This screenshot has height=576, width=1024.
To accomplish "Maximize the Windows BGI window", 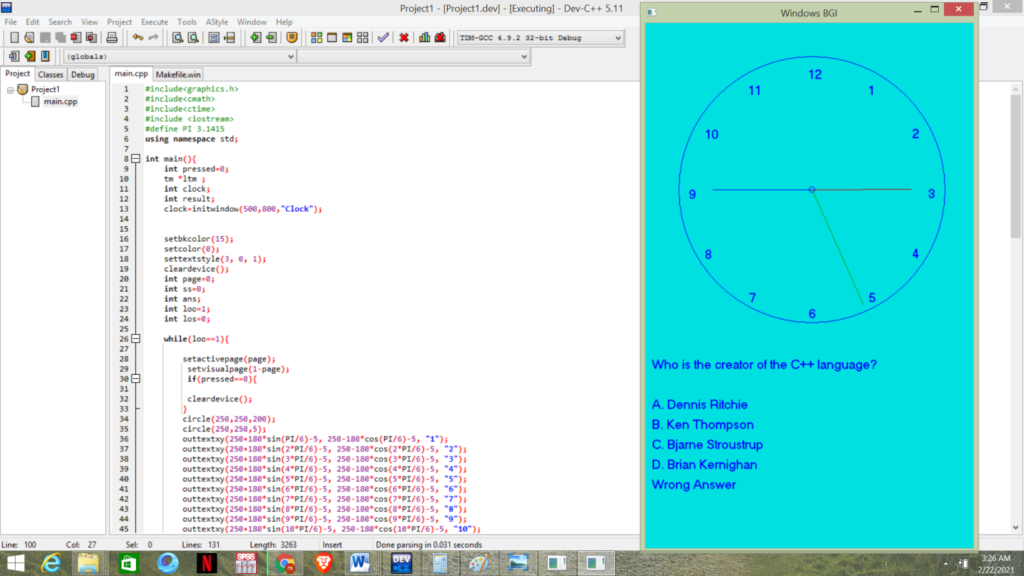I will 935,10.
